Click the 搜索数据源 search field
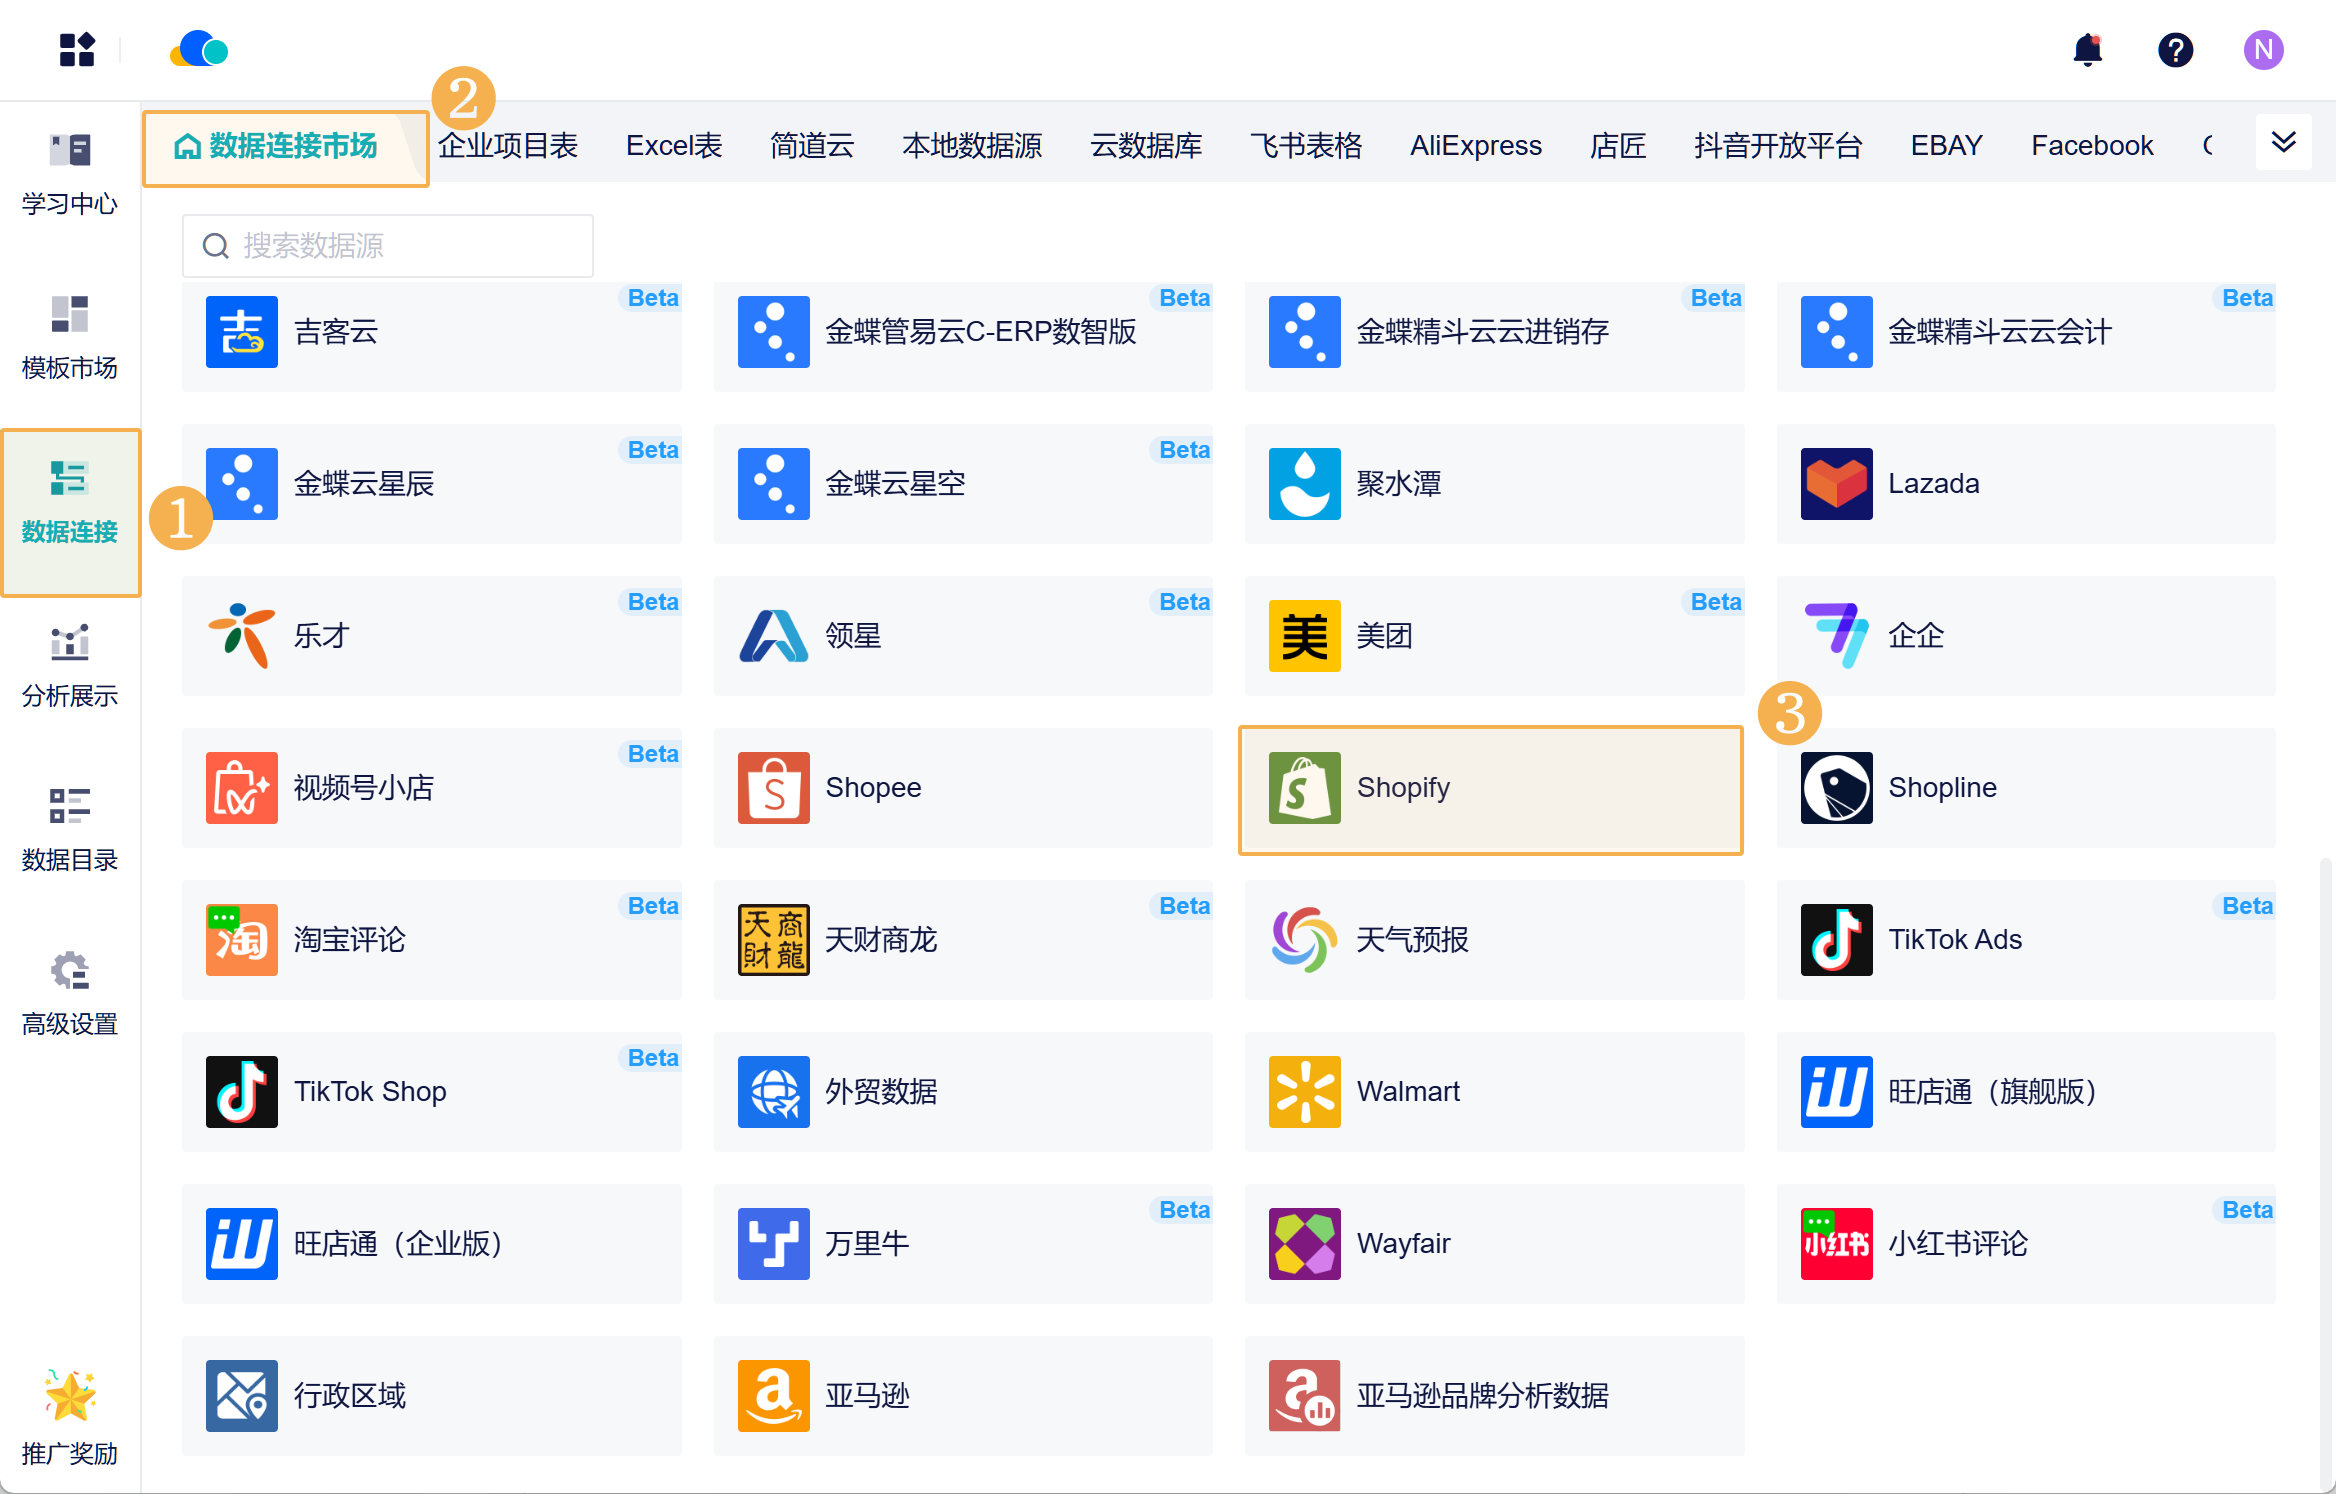 (x=388, y=246)
